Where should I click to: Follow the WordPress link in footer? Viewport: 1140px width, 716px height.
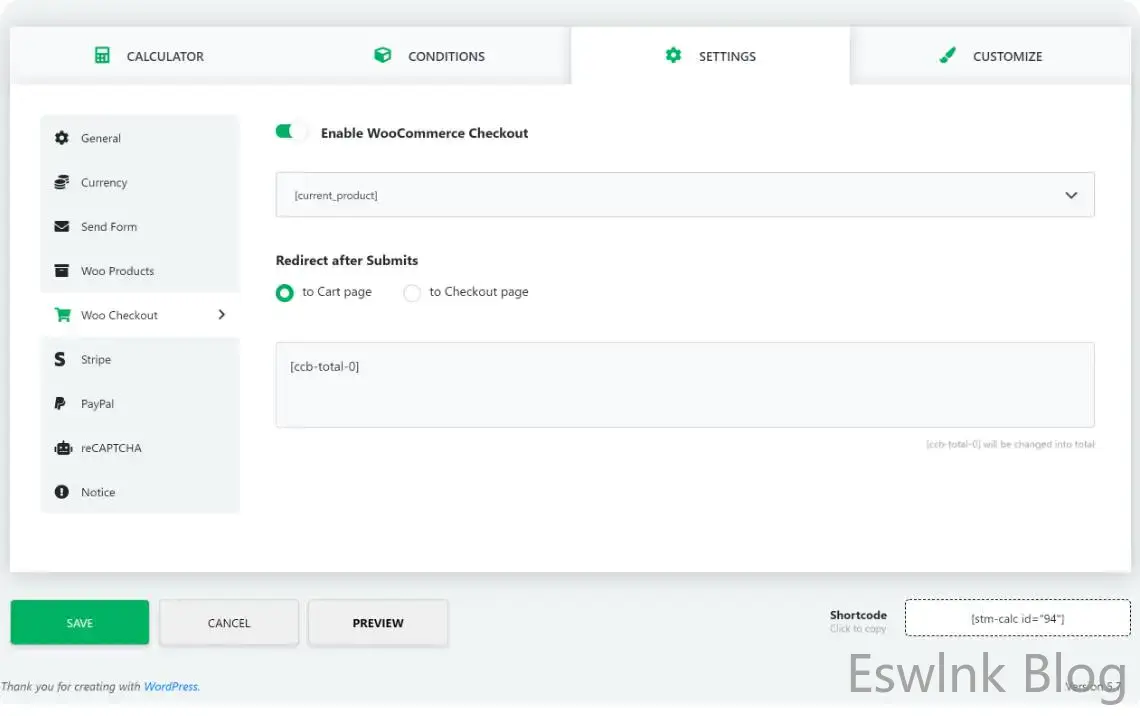pyautogui.click(x=170, y=687)
